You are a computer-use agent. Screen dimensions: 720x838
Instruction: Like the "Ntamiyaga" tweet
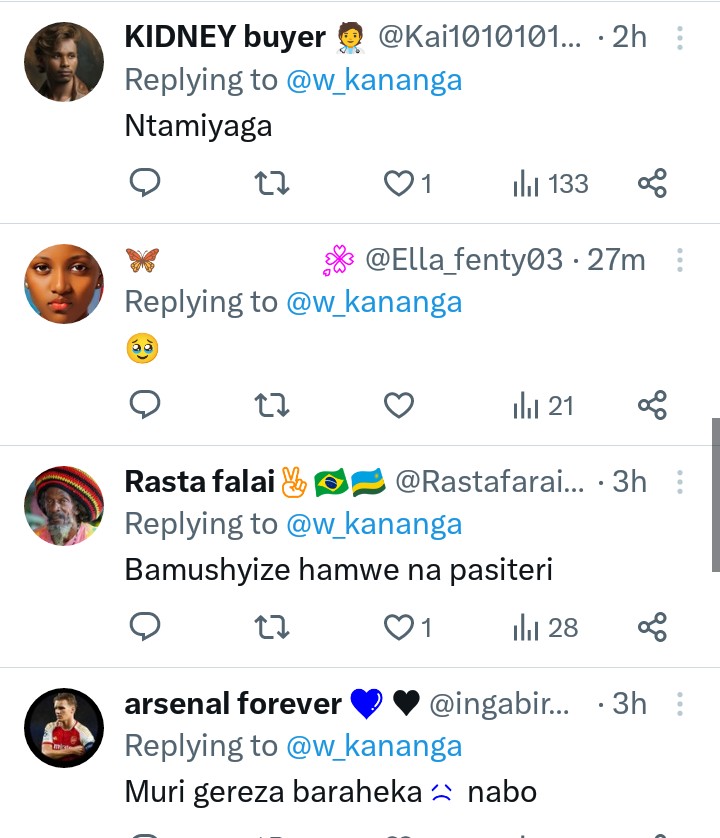pyautogui.click(x=399, y=183)
